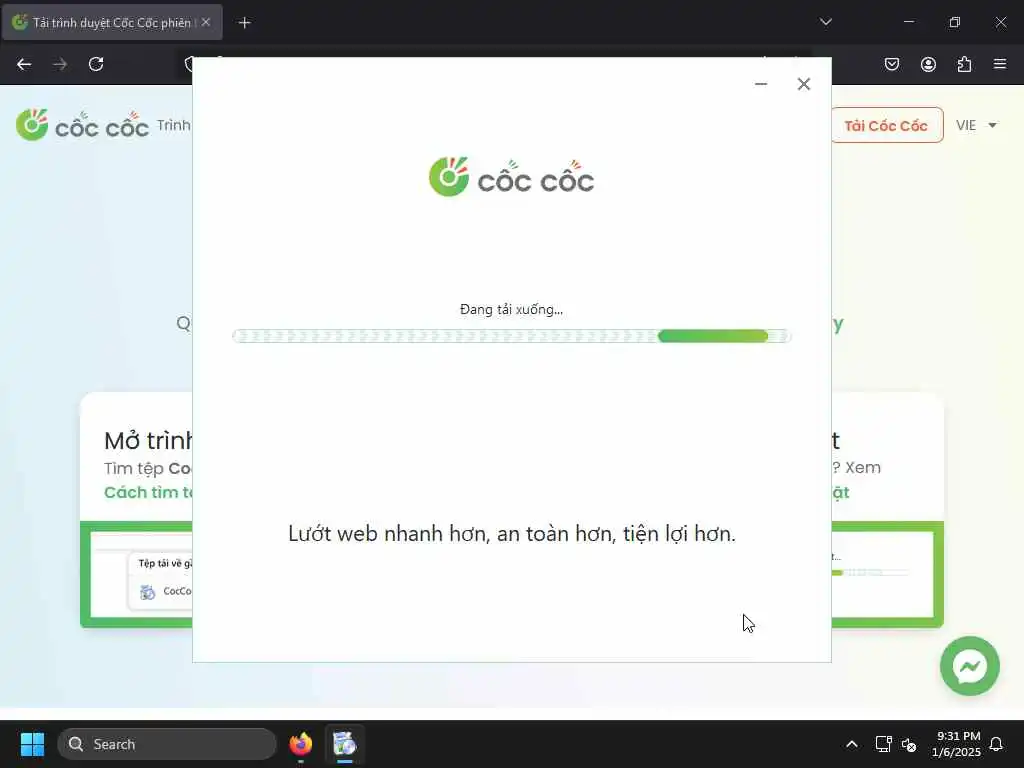Screen dimensions: 1024x768
Task: Show hidden system tray icons
Action: point(852,744)
